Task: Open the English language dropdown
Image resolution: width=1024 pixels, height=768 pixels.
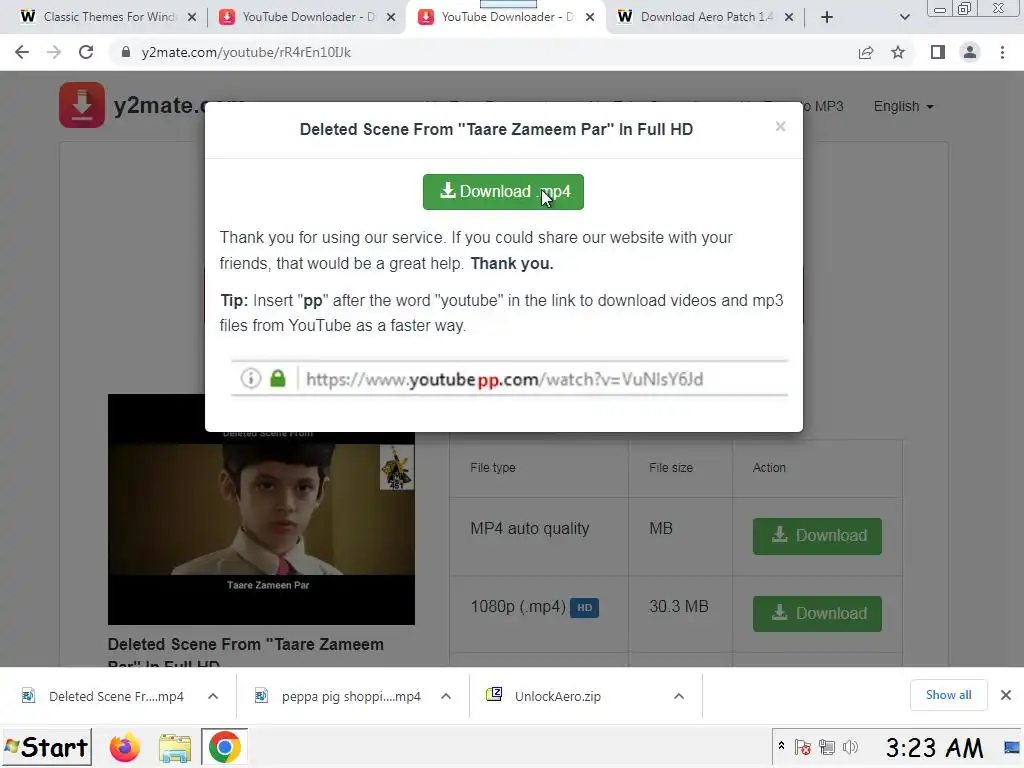Action: click(x=903, y=106)
